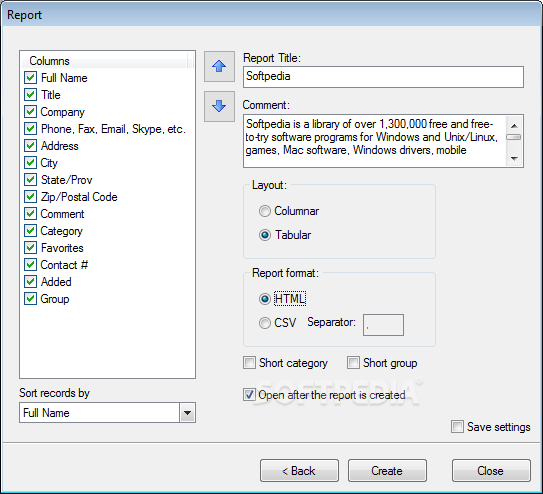The height and width of the screenshot is (494, 543).
Task: Toggle the Favorites column checkbox
Action: 30,248
